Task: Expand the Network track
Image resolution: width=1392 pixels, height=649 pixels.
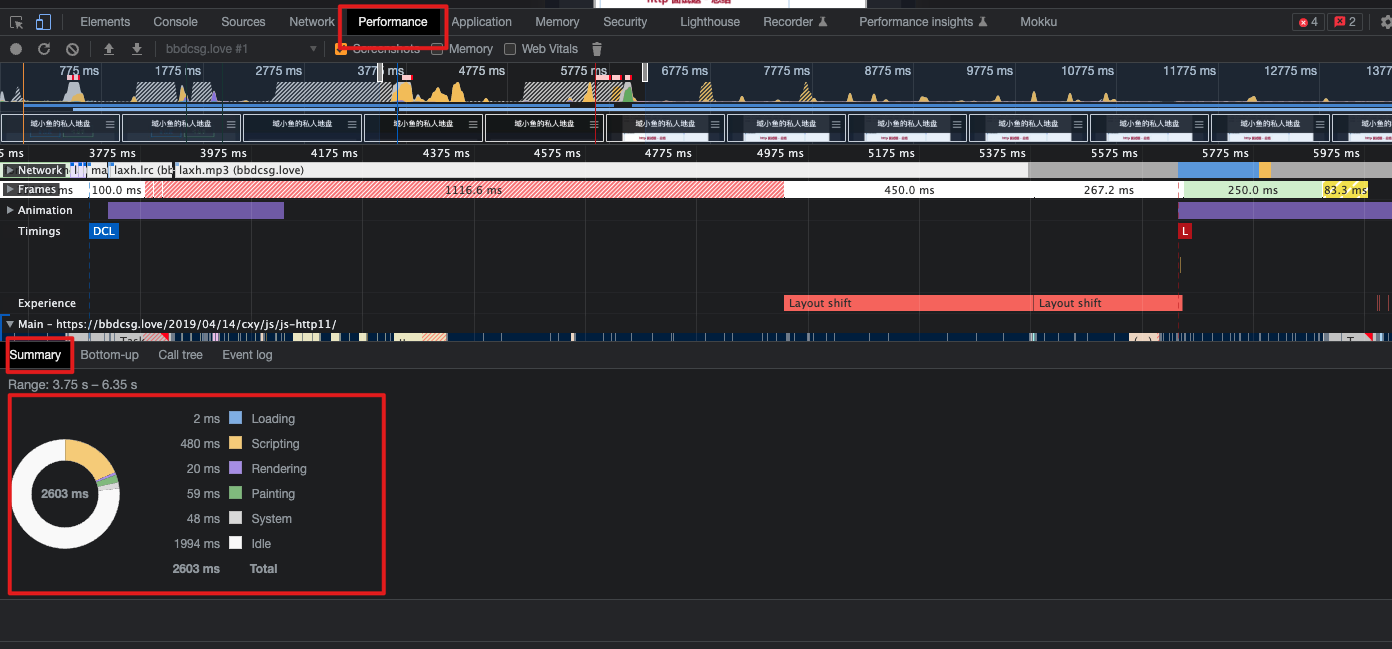Action: (10, 170)
